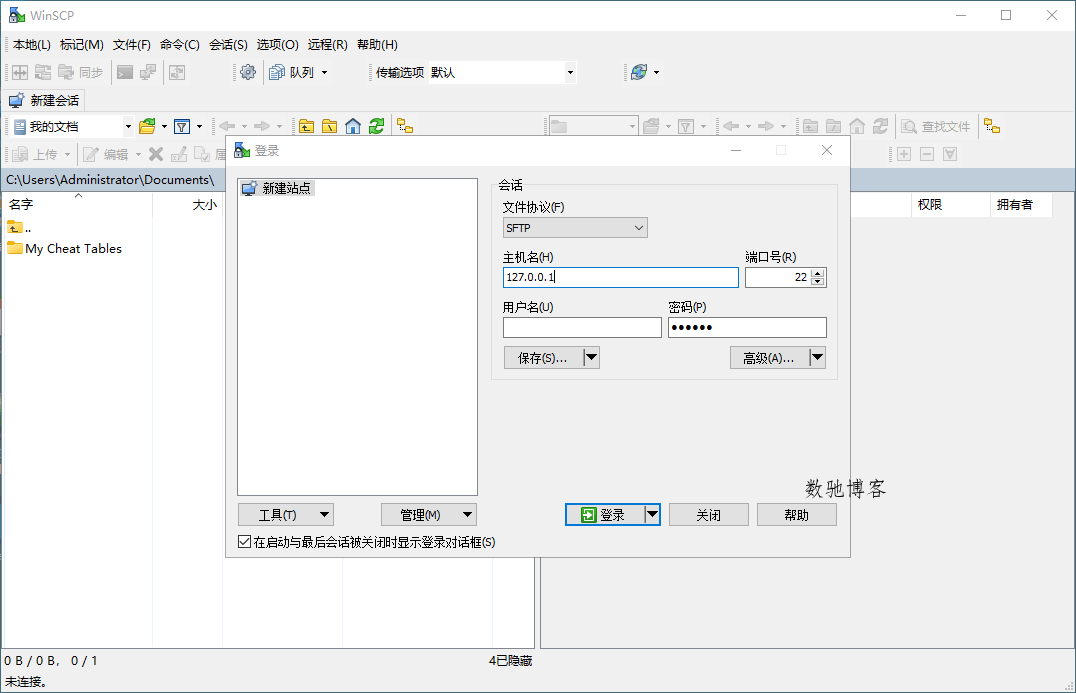Decrease the 端口号 port number spinner
Image resolution: width=1076 pixels, height=693 pixels.
[x=817, y=281]
